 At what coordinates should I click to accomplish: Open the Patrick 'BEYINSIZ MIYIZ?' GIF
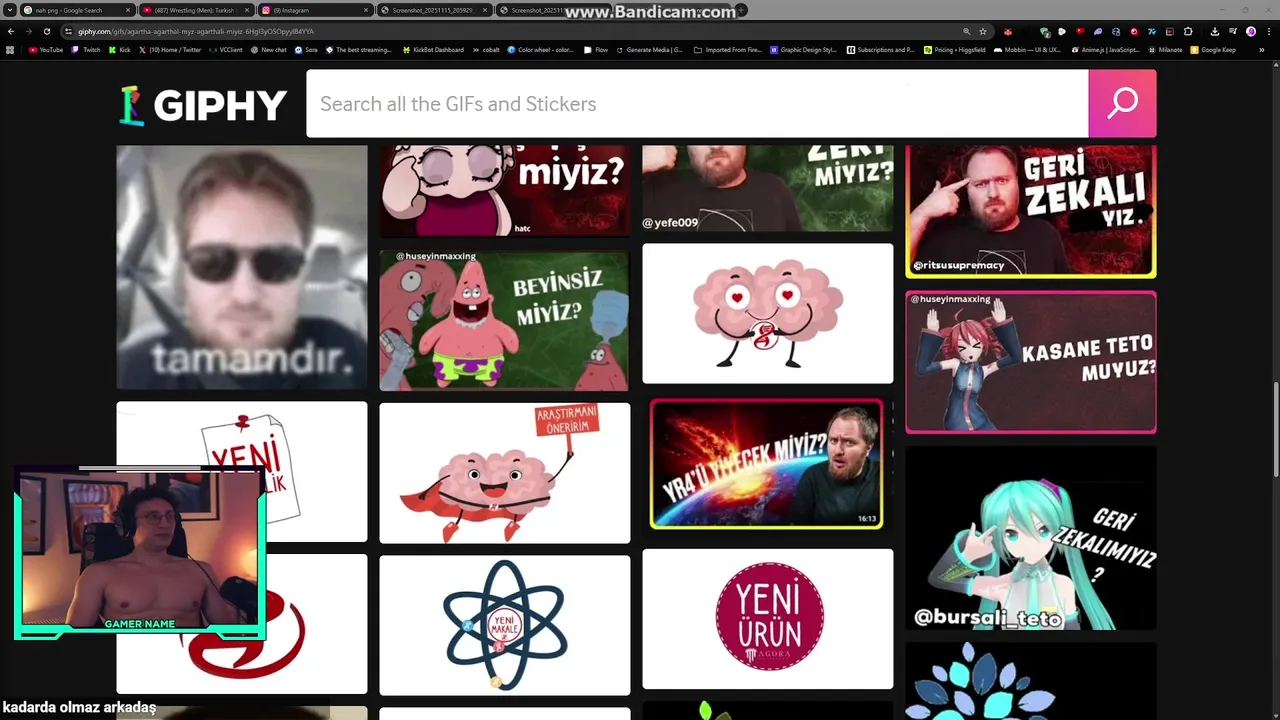504,320
